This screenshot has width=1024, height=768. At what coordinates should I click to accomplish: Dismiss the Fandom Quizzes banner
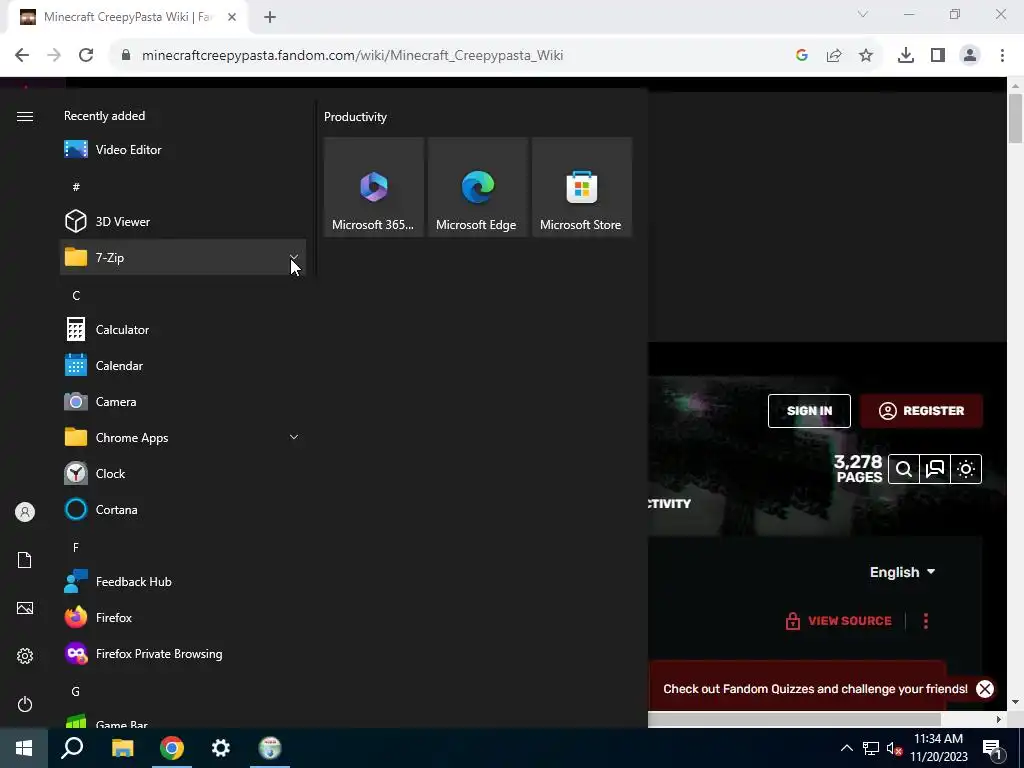(985, 689)
